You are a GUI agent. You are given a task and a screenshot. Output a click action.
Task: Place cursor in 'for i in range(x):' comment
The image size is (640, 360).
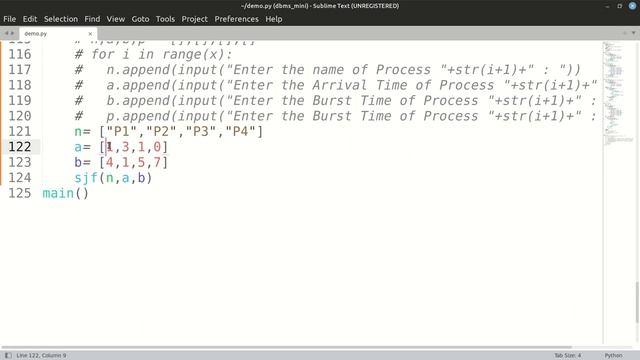click(x=153, y=54)
